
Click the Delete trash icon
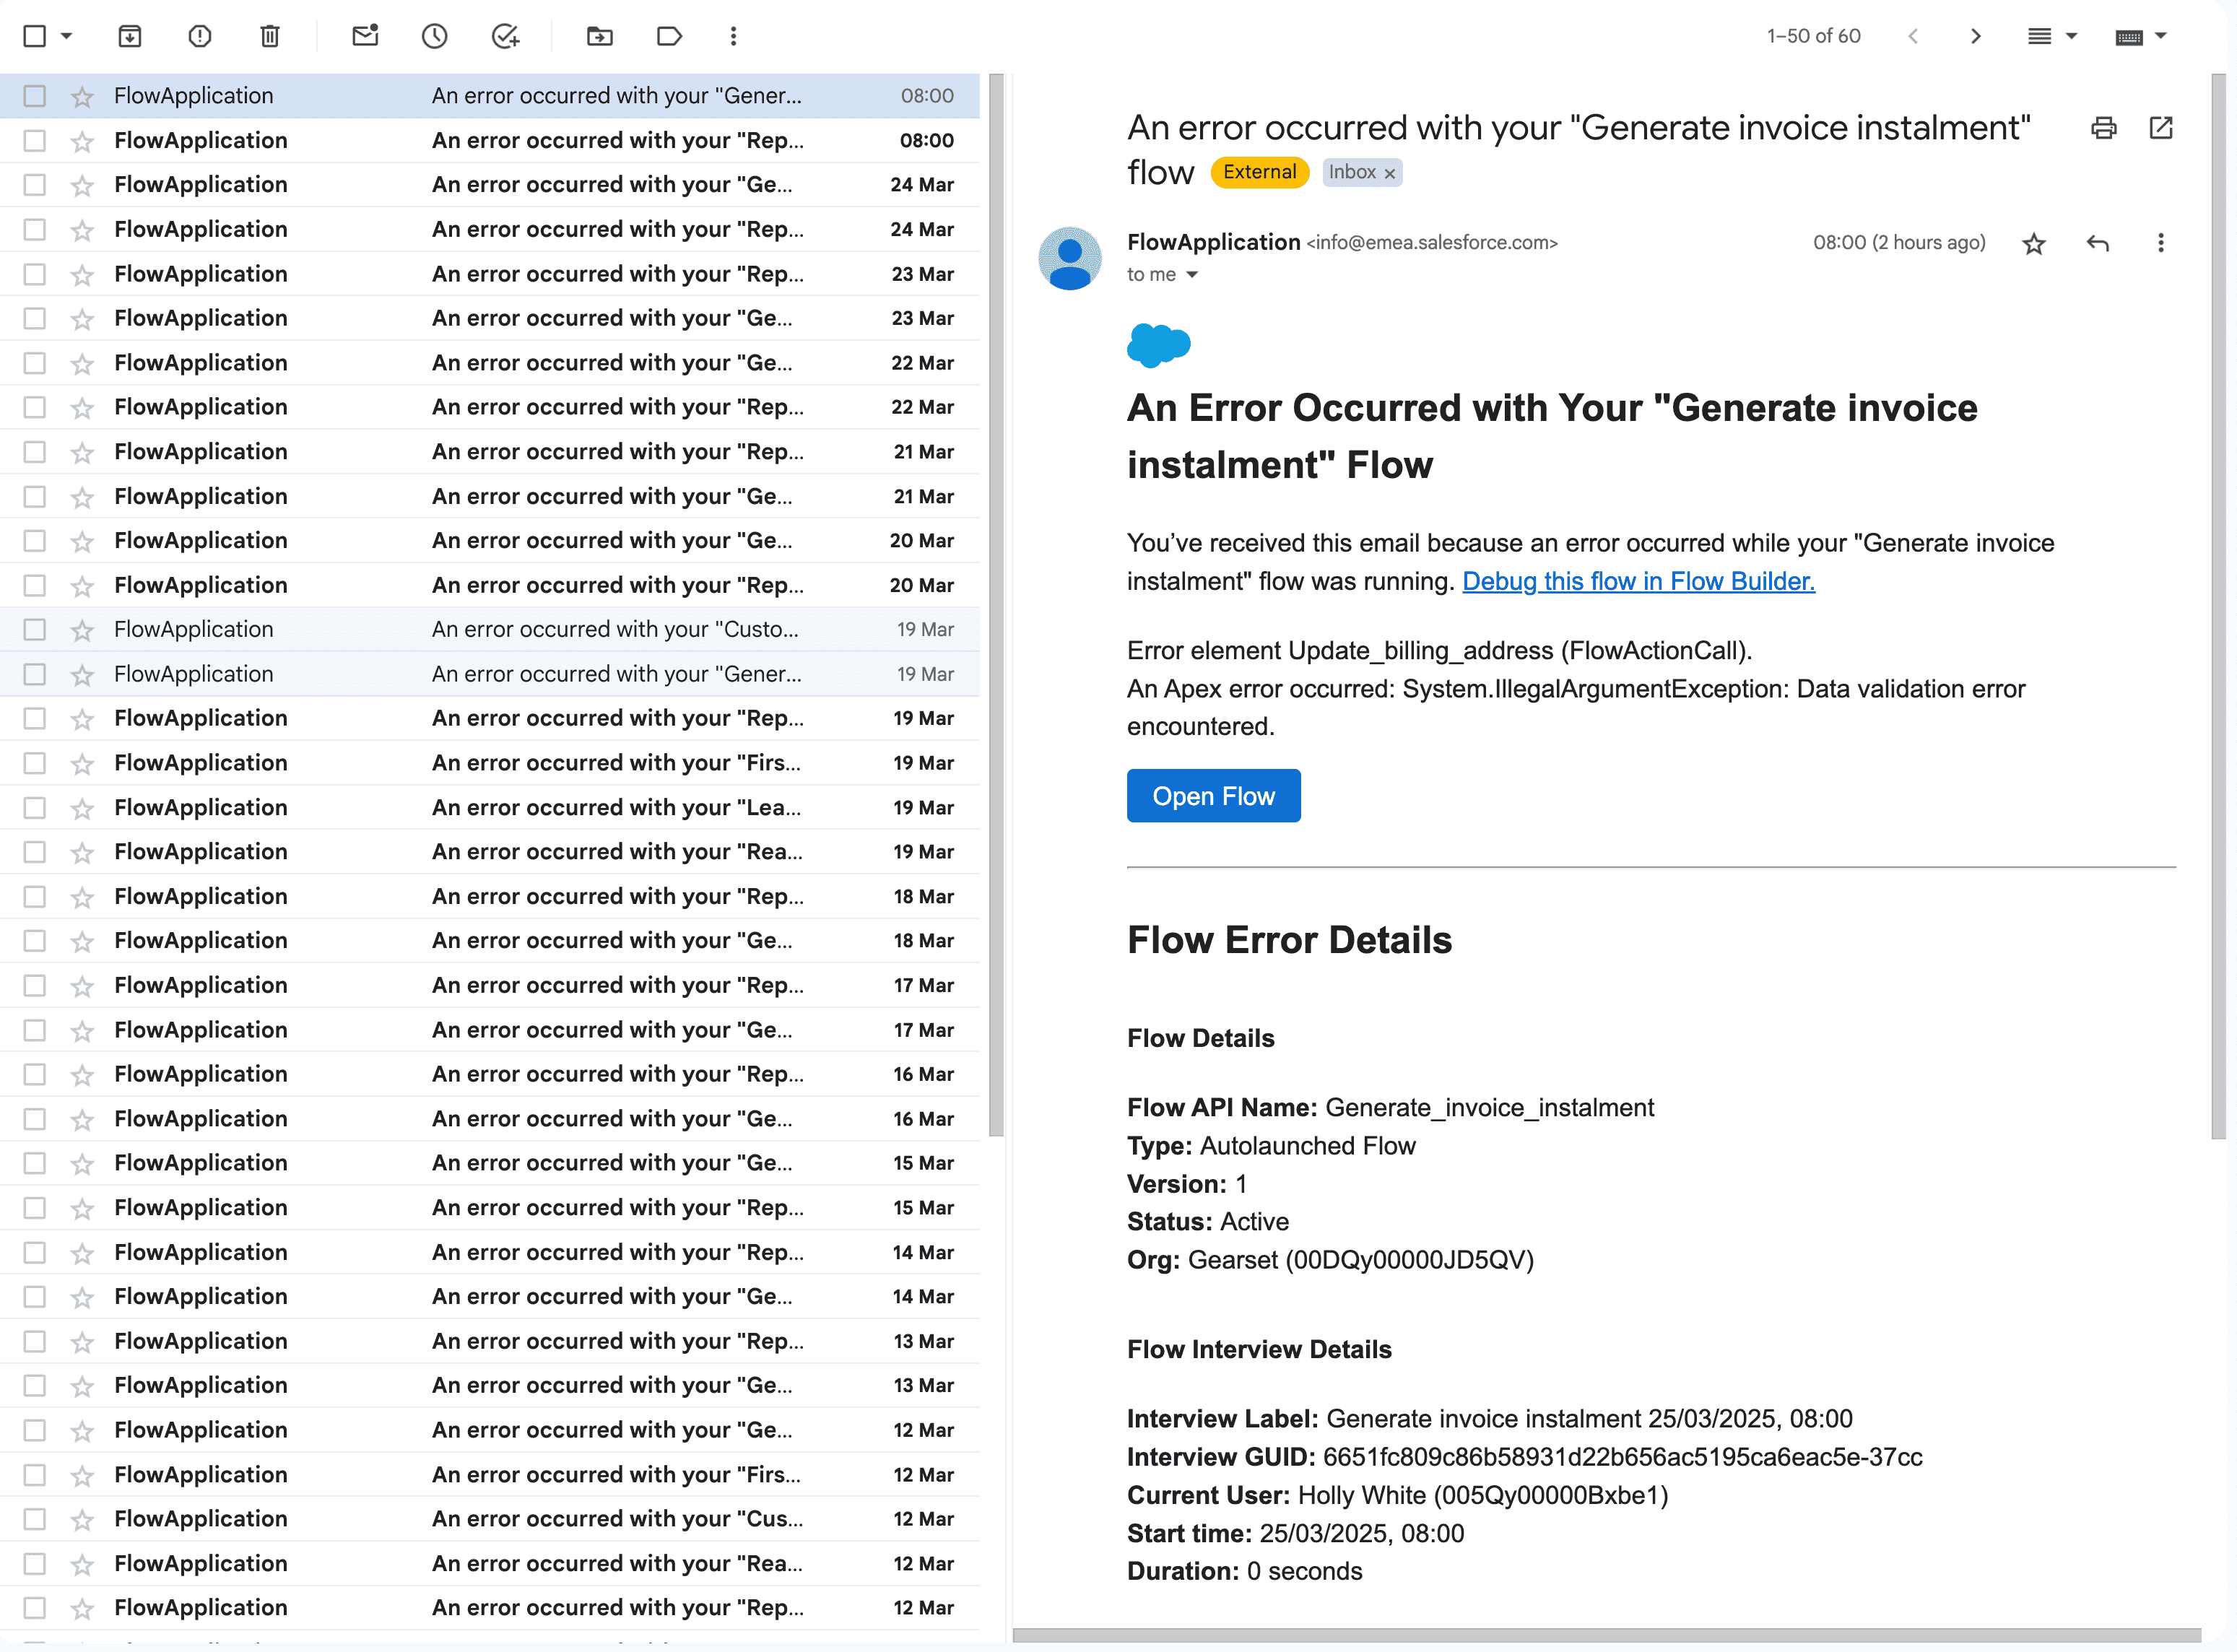(270, 37)
